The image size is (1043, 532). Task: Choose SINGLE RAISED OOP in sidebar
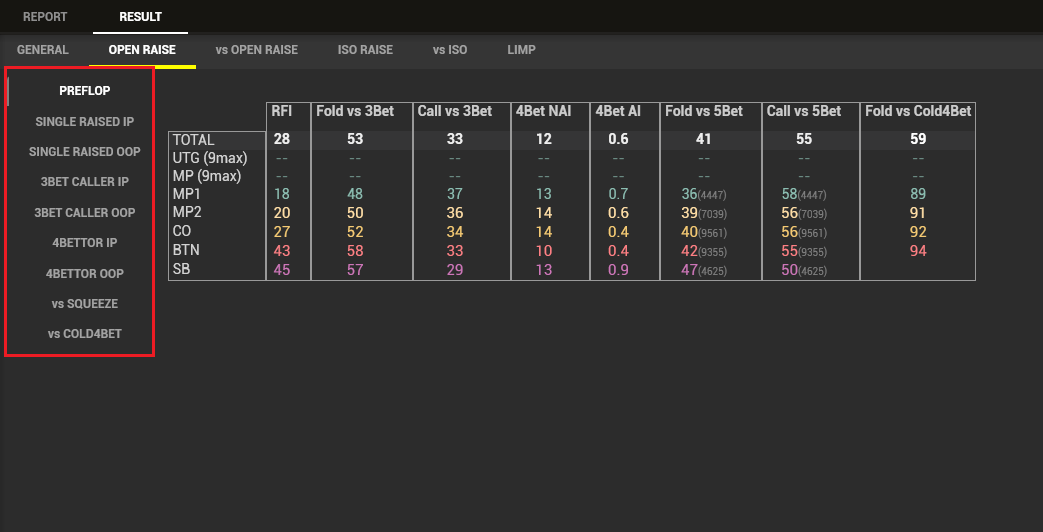84,152
